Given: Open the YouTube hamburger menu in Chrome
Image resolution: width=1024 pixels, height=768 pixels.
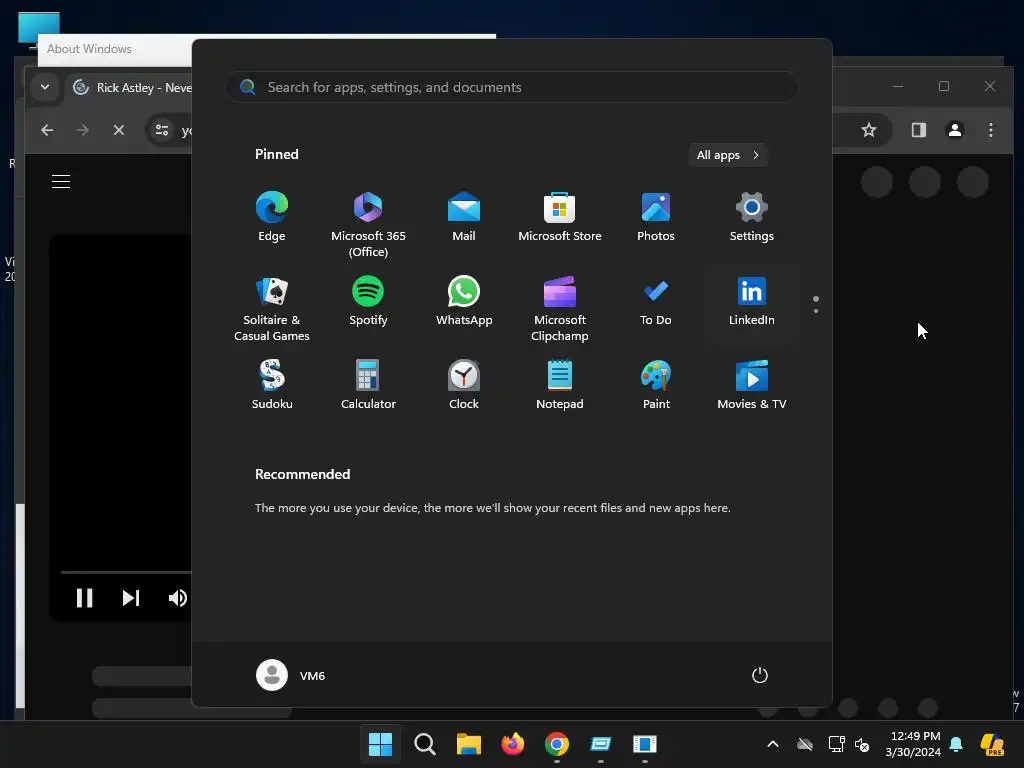Looking at the screenshot, I should point(61,182).
